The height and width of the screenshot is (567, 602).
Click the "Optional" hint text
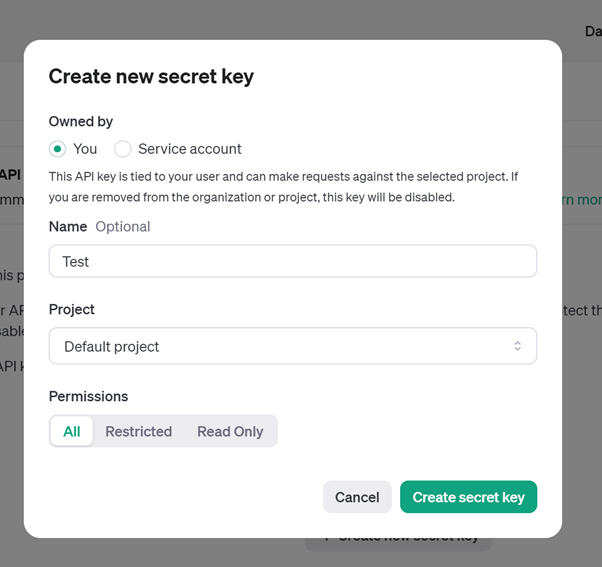pyautogui.click(x=123, y=227)
